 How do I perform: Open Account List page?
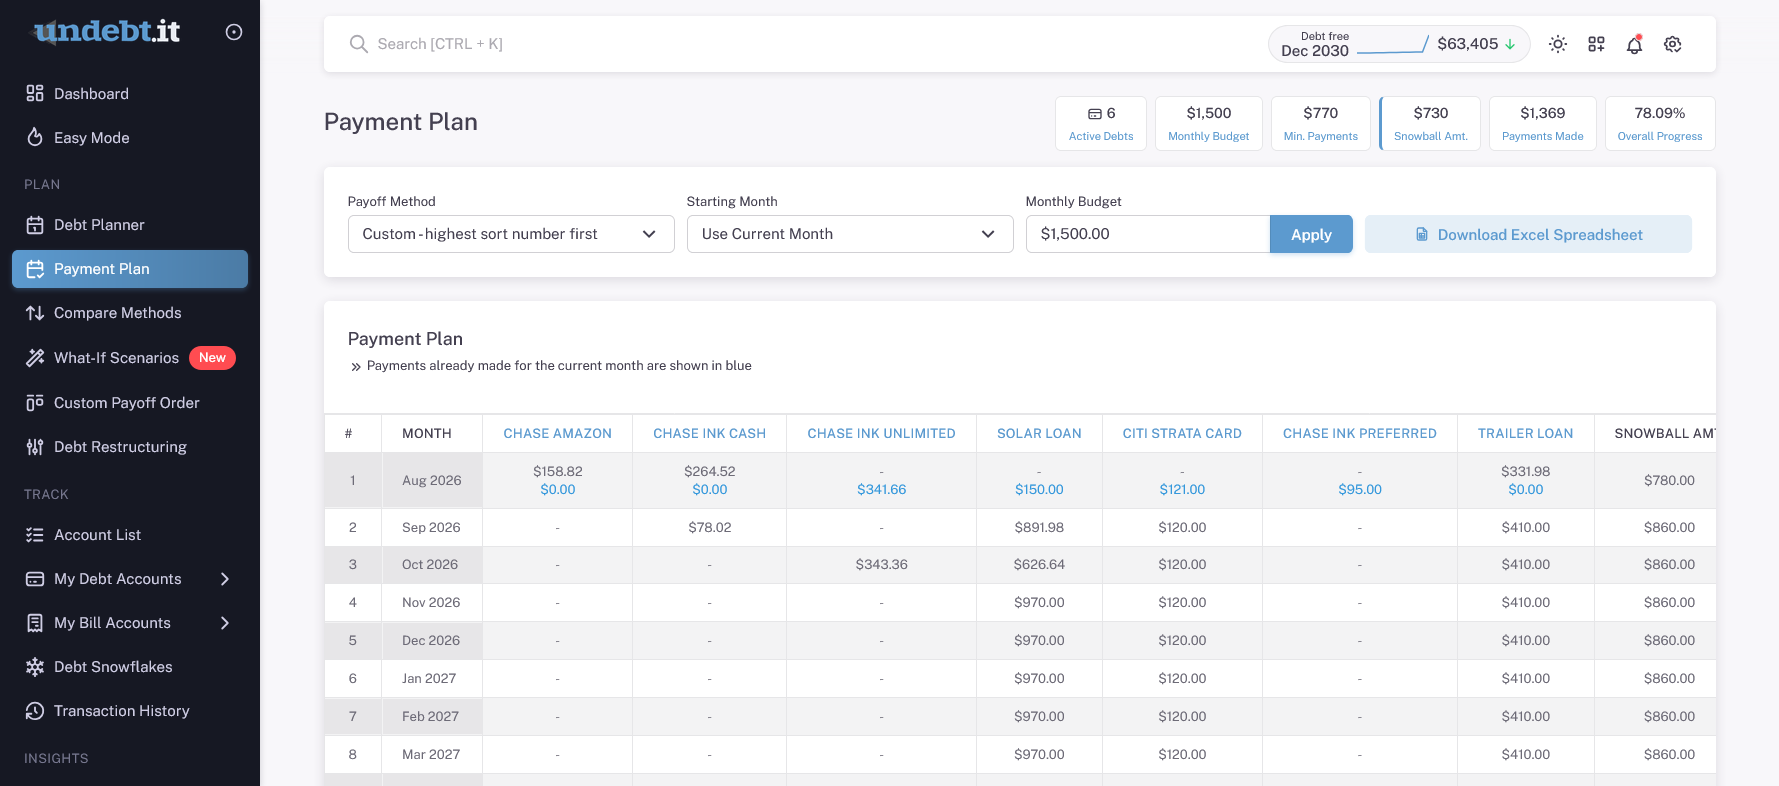(x=130, y=535)
